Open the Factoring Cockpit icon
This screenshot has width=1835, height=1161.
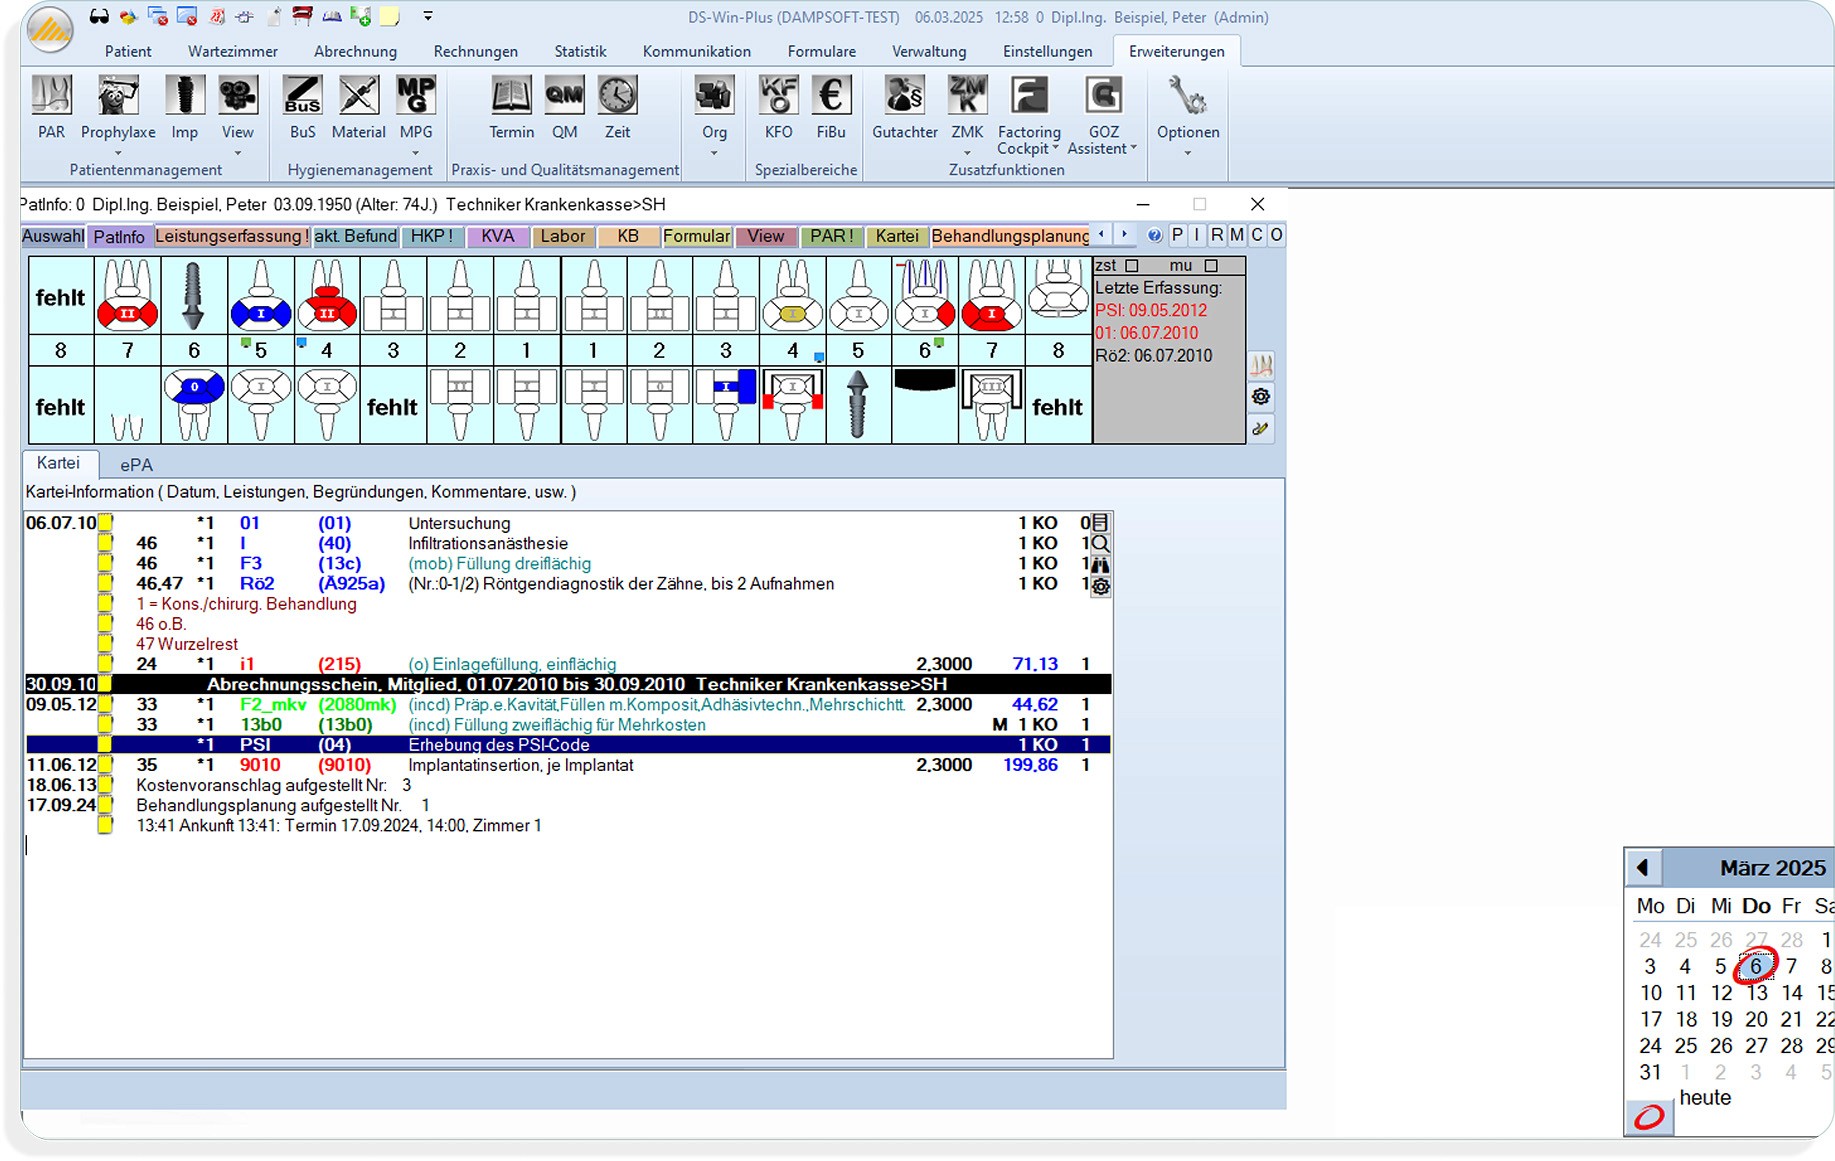click(x=1029, y=96)
